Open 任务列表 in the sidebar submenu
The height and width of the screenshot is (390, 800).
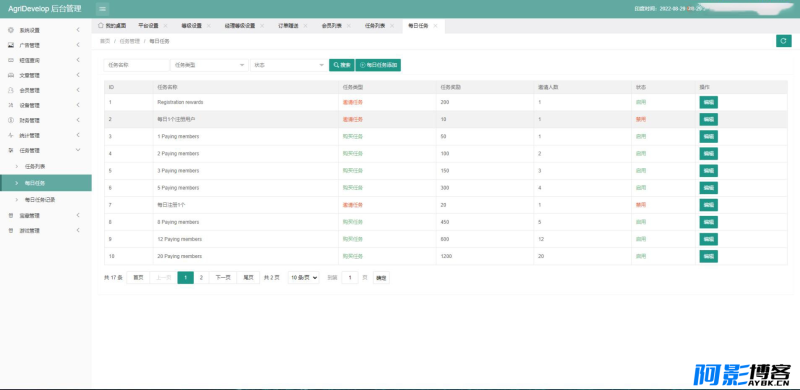click(x=46, y=166)
